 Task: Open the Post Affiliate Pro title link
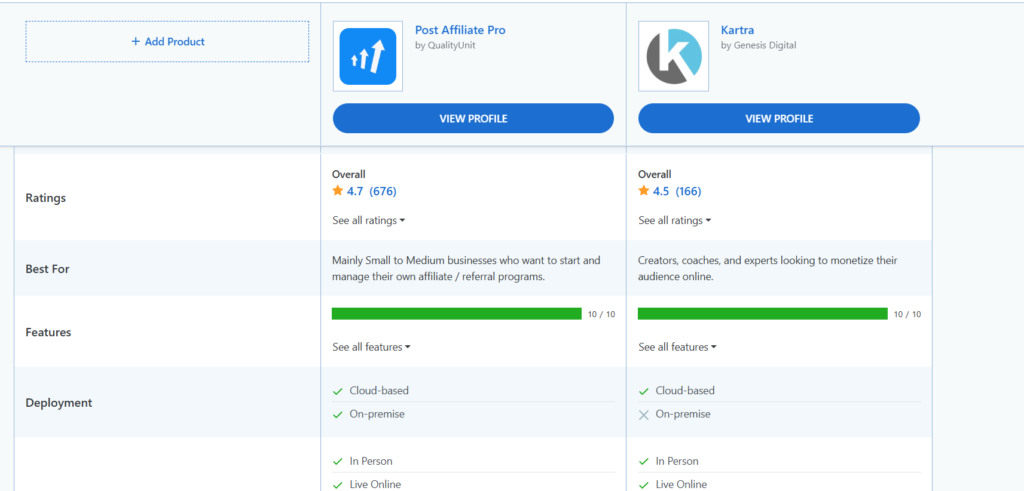click(x=460, y=30)
